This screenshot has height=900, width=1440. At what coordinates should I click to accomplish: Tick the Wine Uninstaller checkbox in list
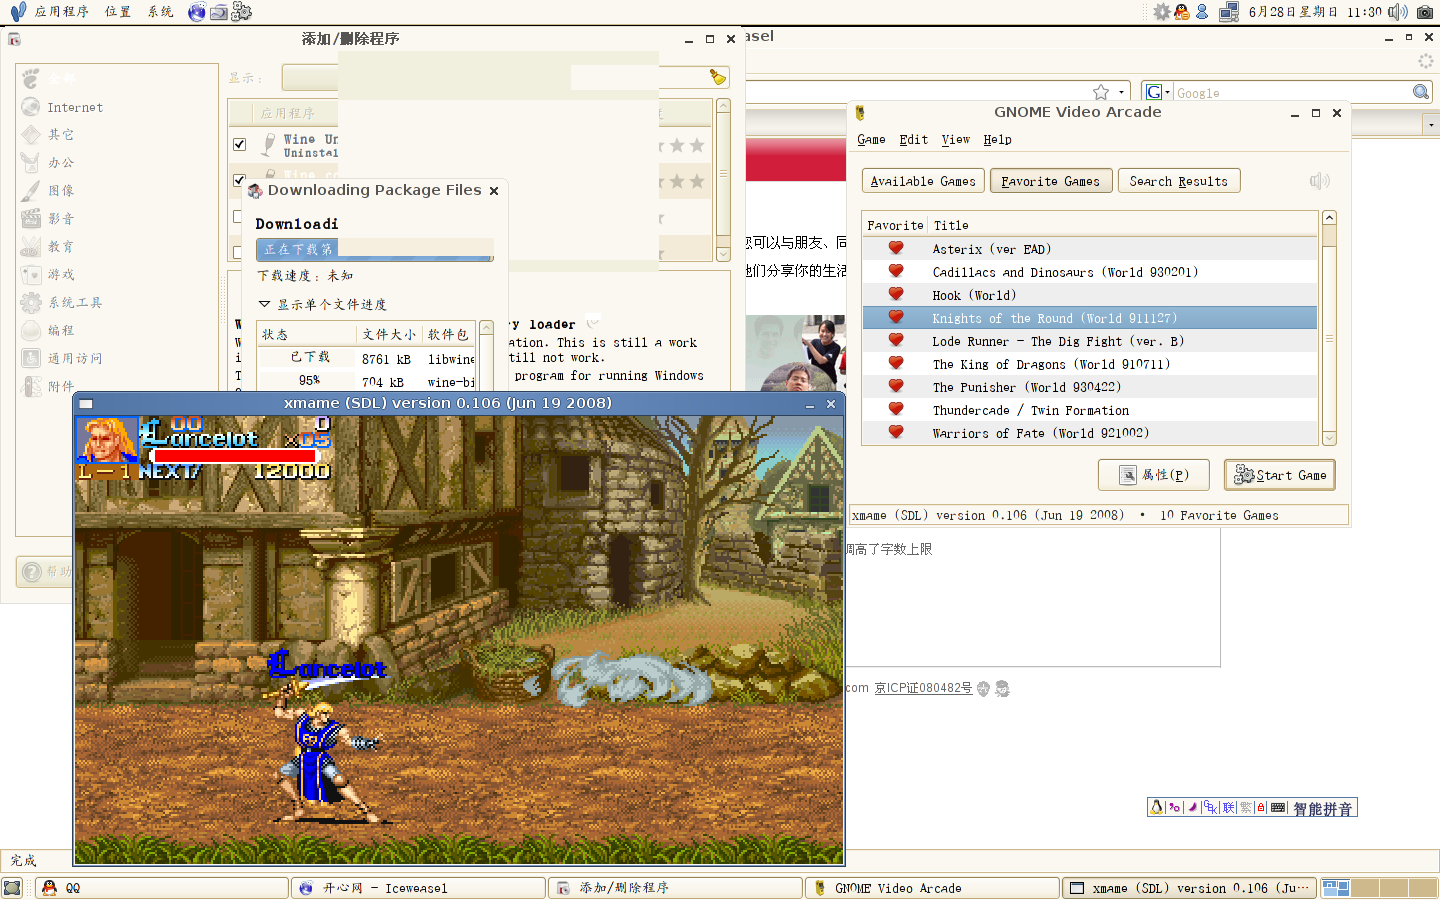click(x=239, y=144)
